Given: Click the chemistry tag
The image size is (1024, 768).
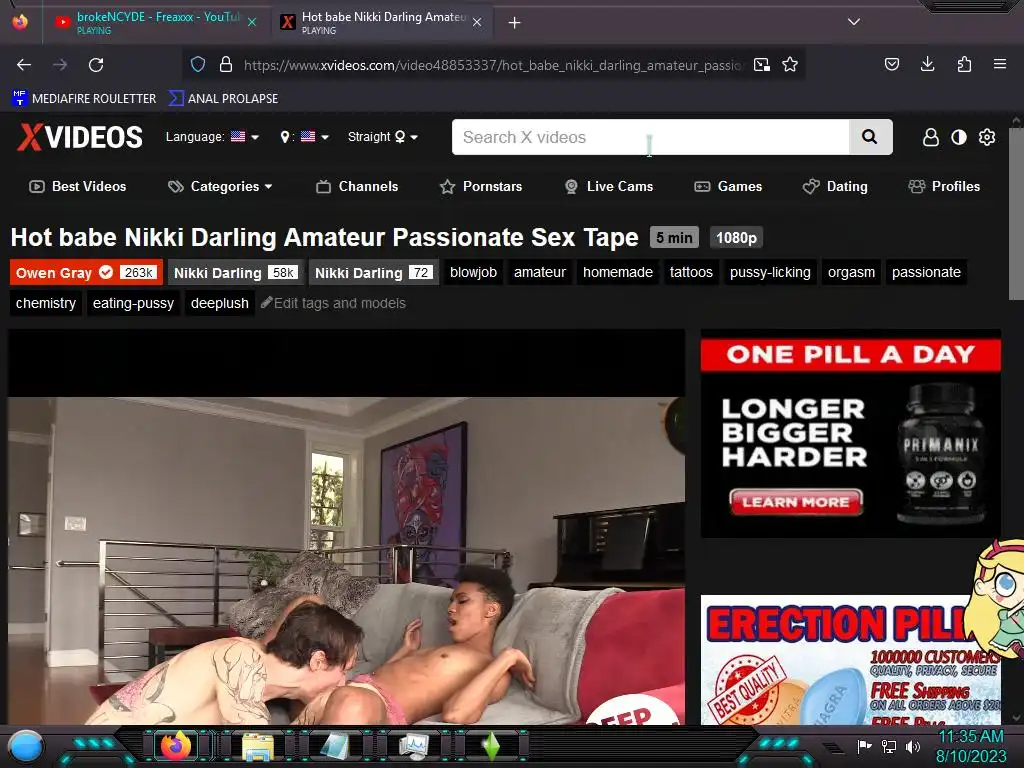Looking at the screenshot, I should 46,303.
